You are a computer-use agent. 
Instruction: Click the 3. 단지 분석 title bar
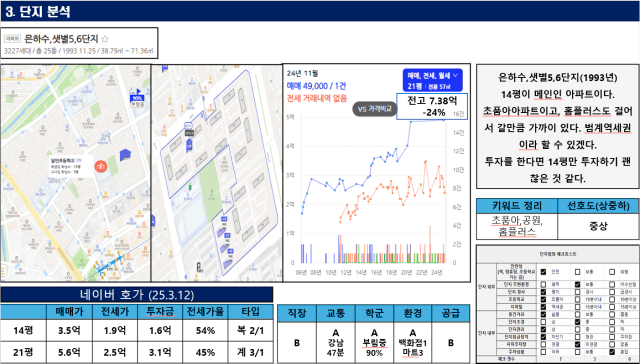pyautogui.click(x=320, y=11)
